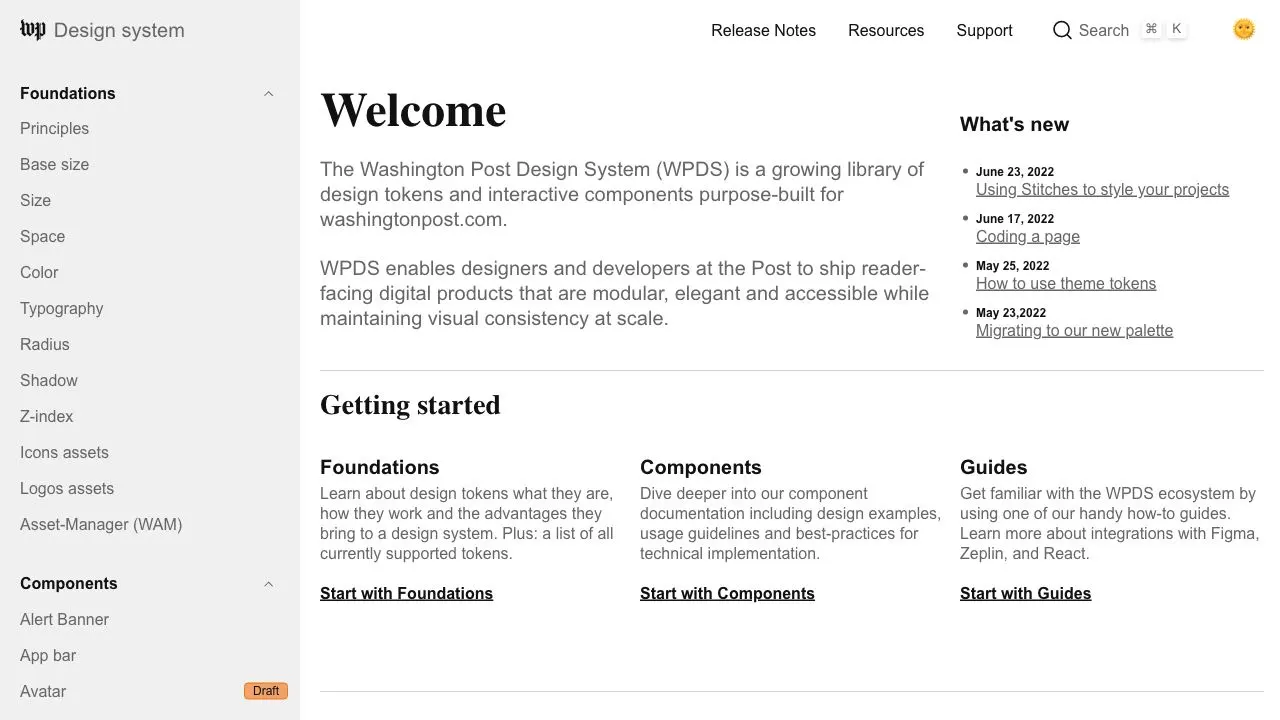Open the Resources menu item
The height and width of the screenshot is (720, 1280).
(886, 30)
